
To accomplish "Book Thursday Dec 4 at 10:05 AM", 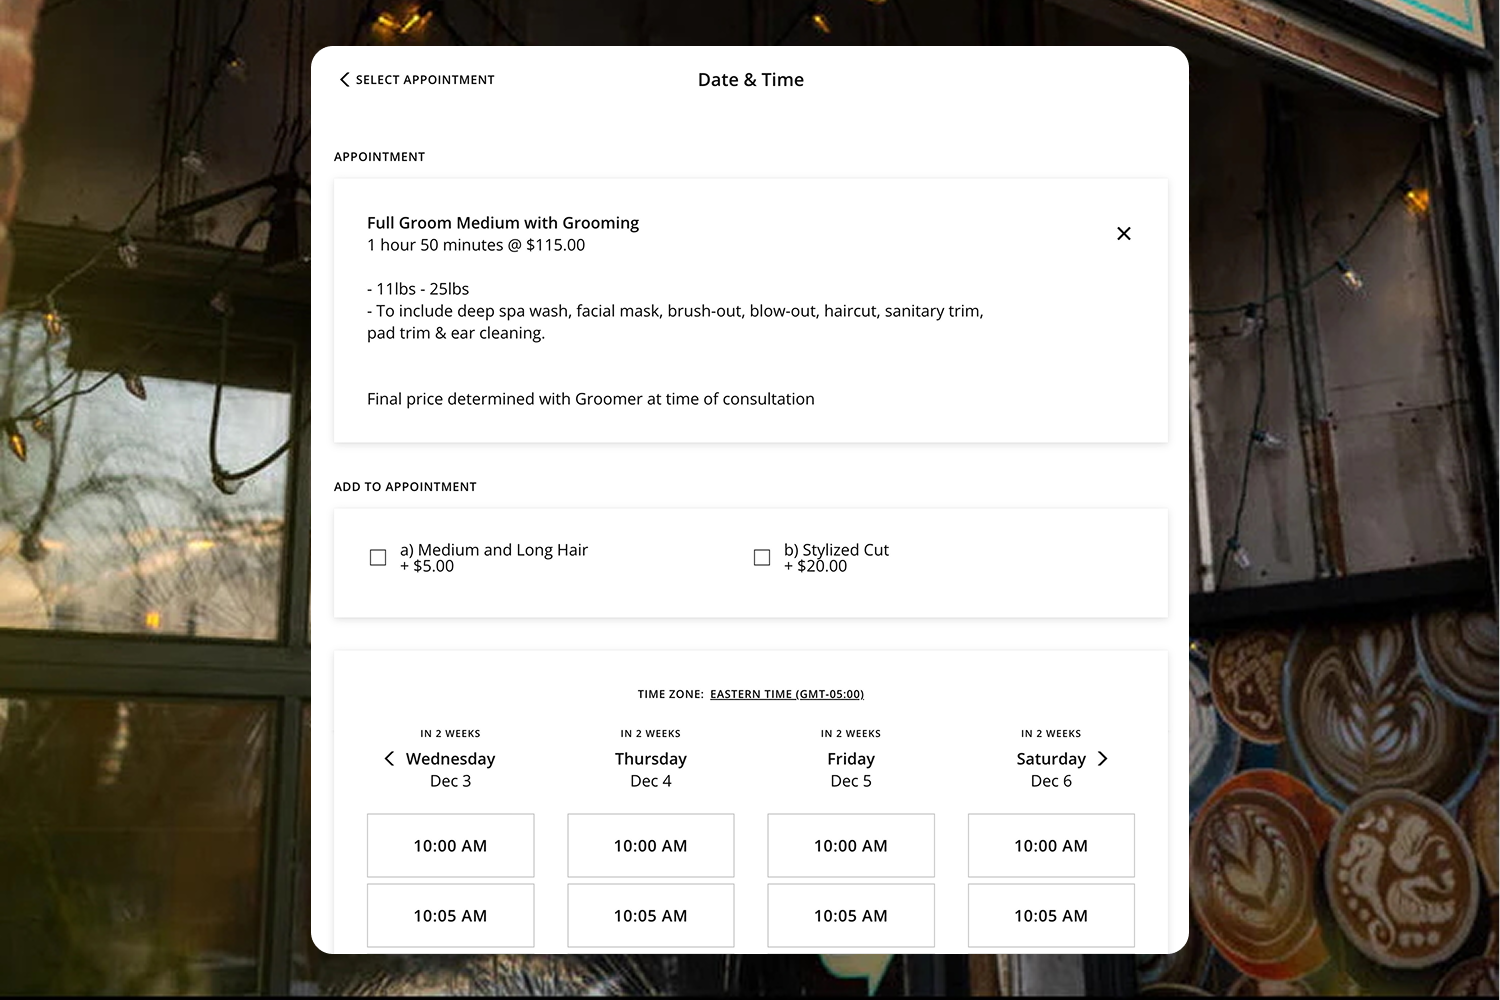I will click(x=651, y=915).
